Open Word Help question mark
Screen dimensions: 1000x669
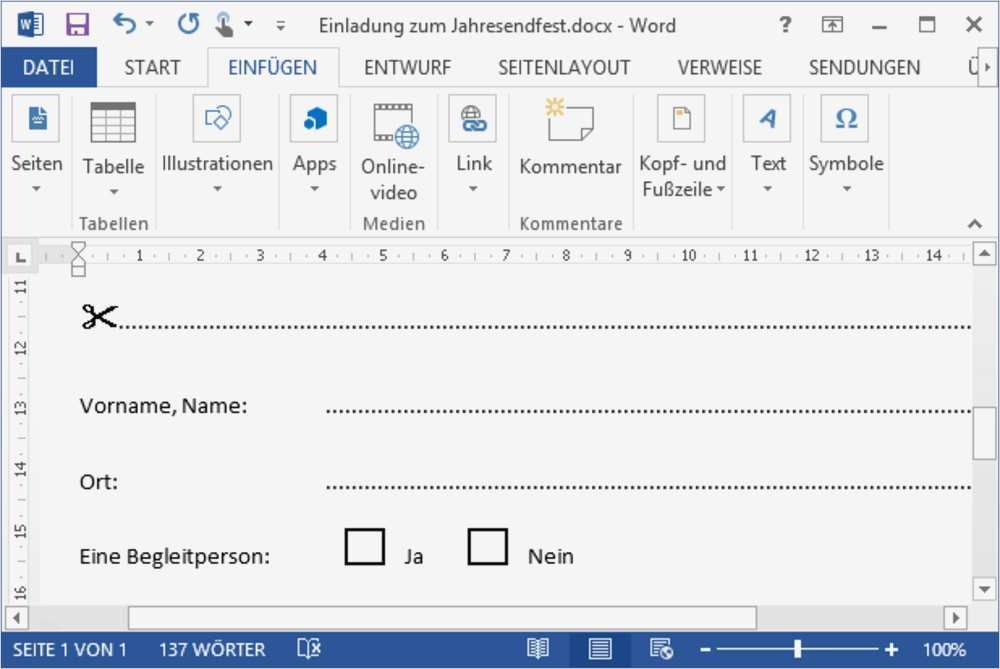[785, 25]
